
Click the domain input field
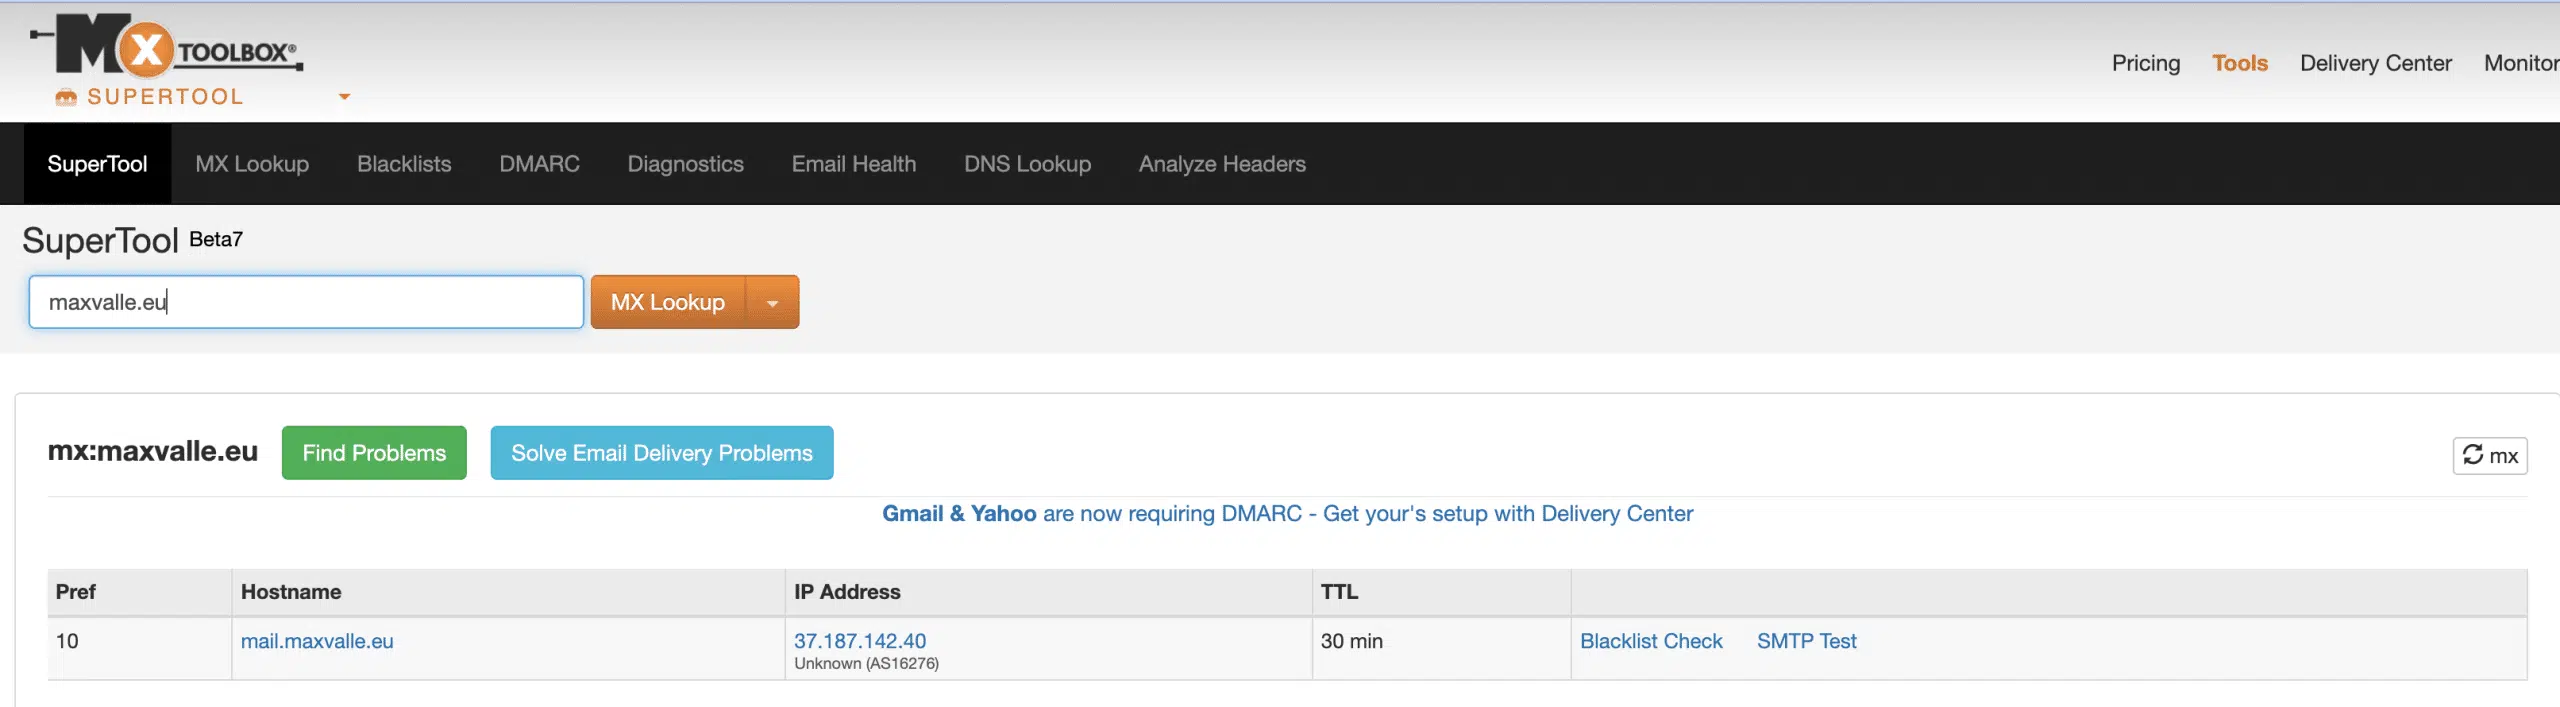(x=306, y=302)
